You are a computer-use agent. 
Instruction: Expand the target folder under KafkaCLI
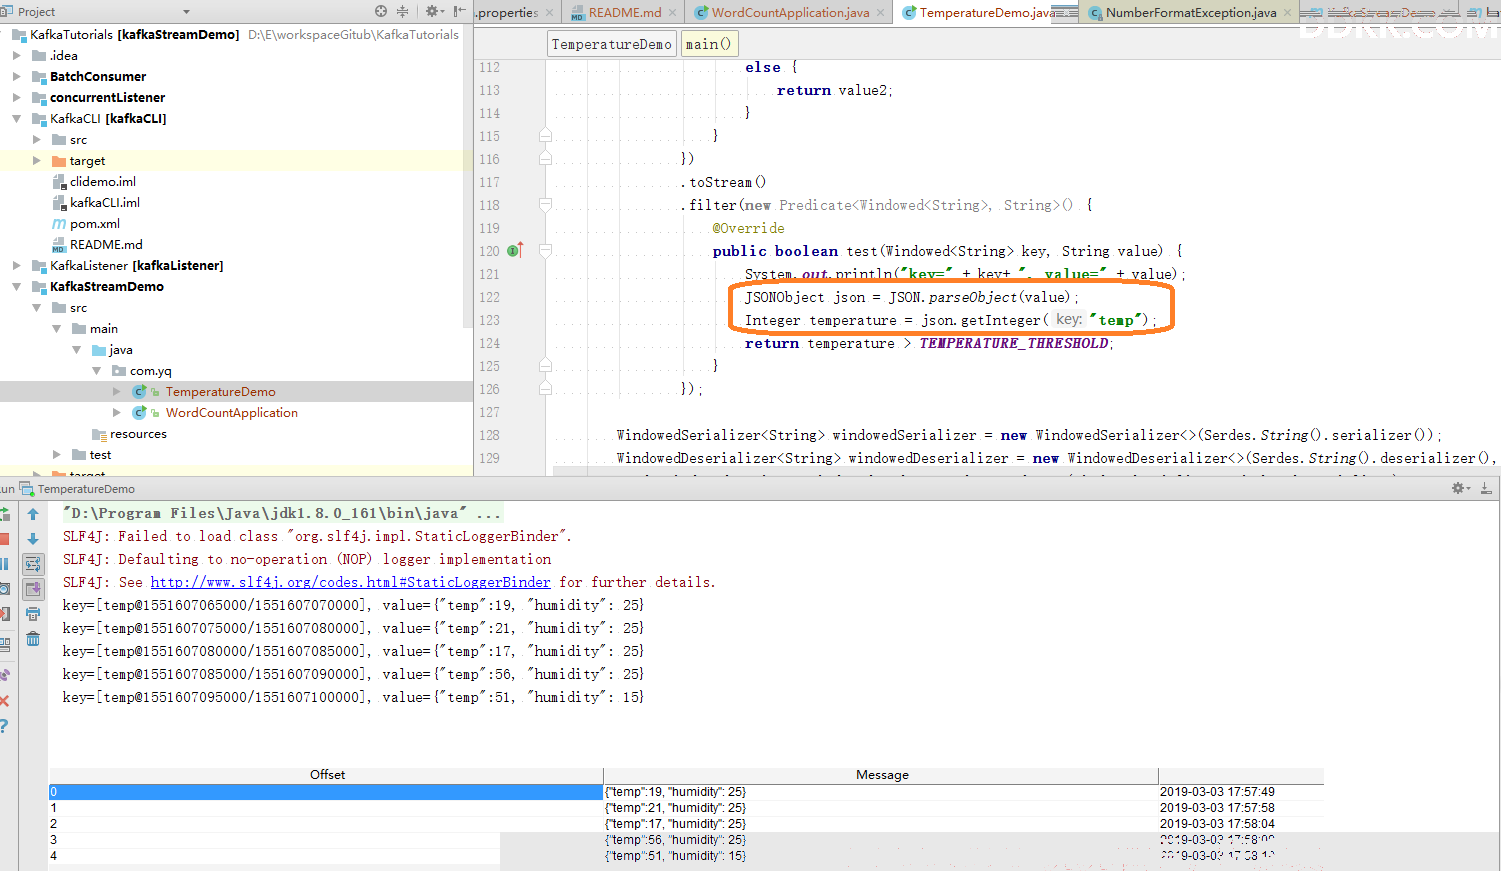pos(37,161)
